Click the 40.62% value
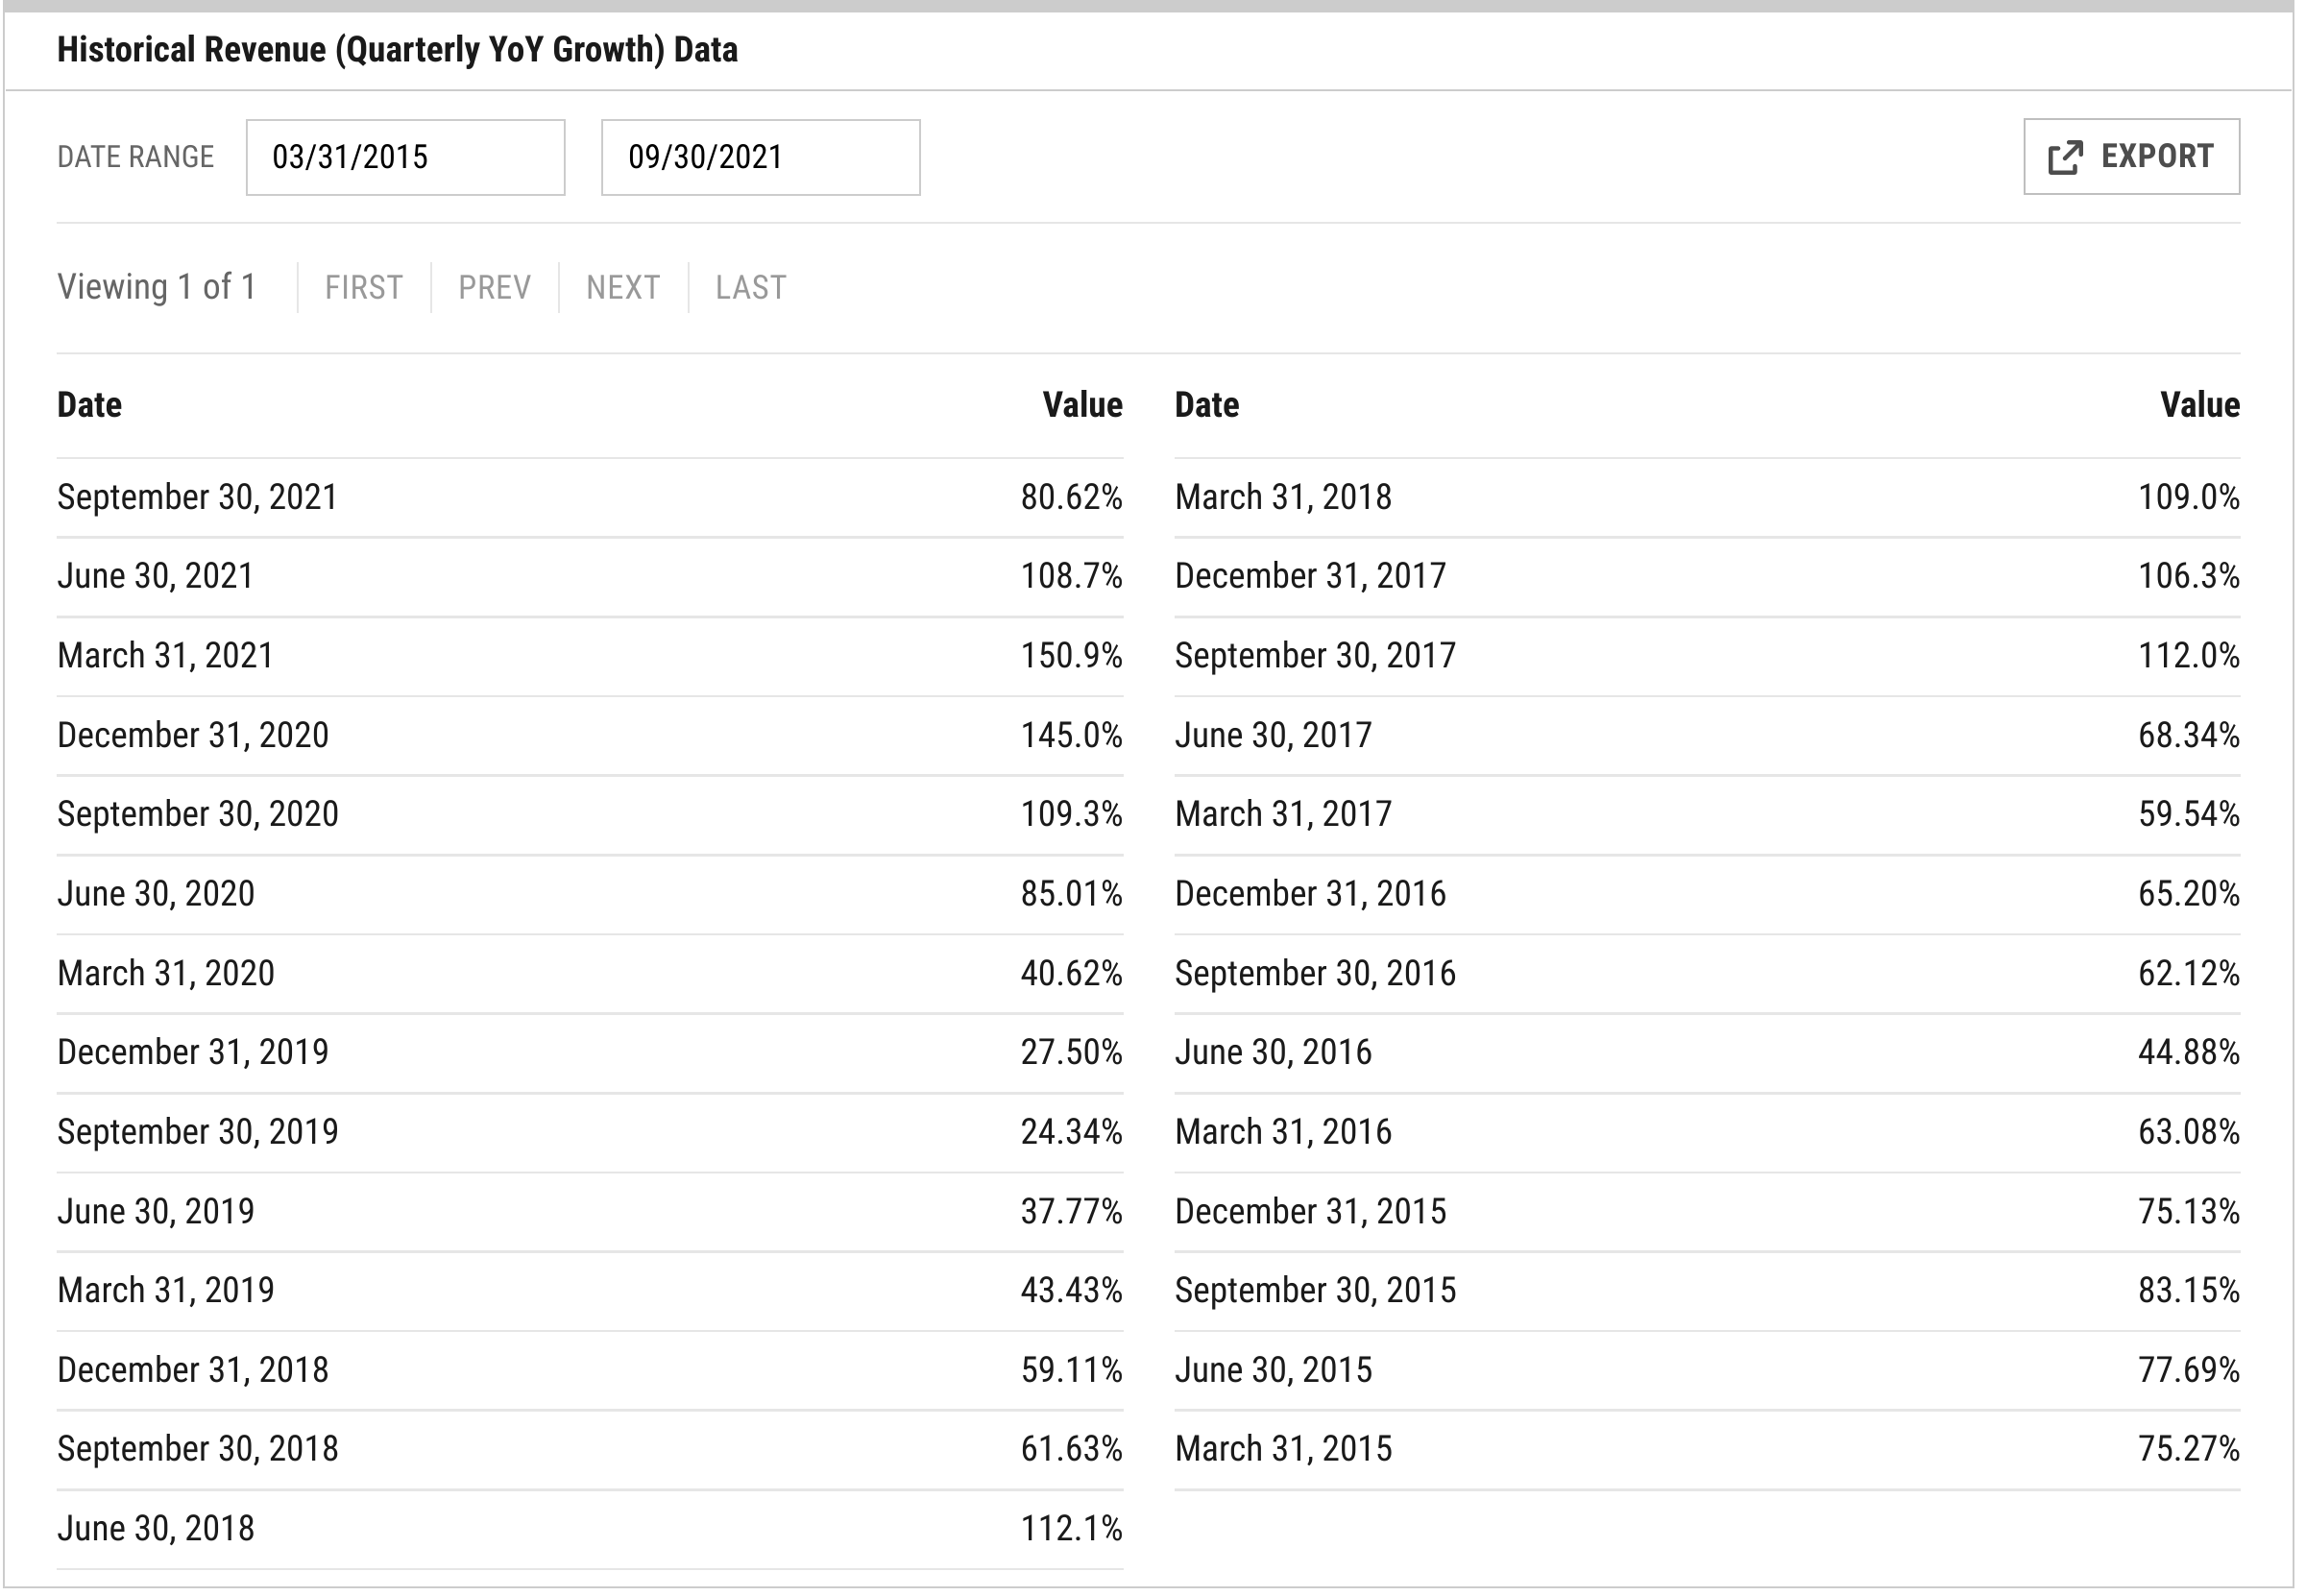 1071,973
